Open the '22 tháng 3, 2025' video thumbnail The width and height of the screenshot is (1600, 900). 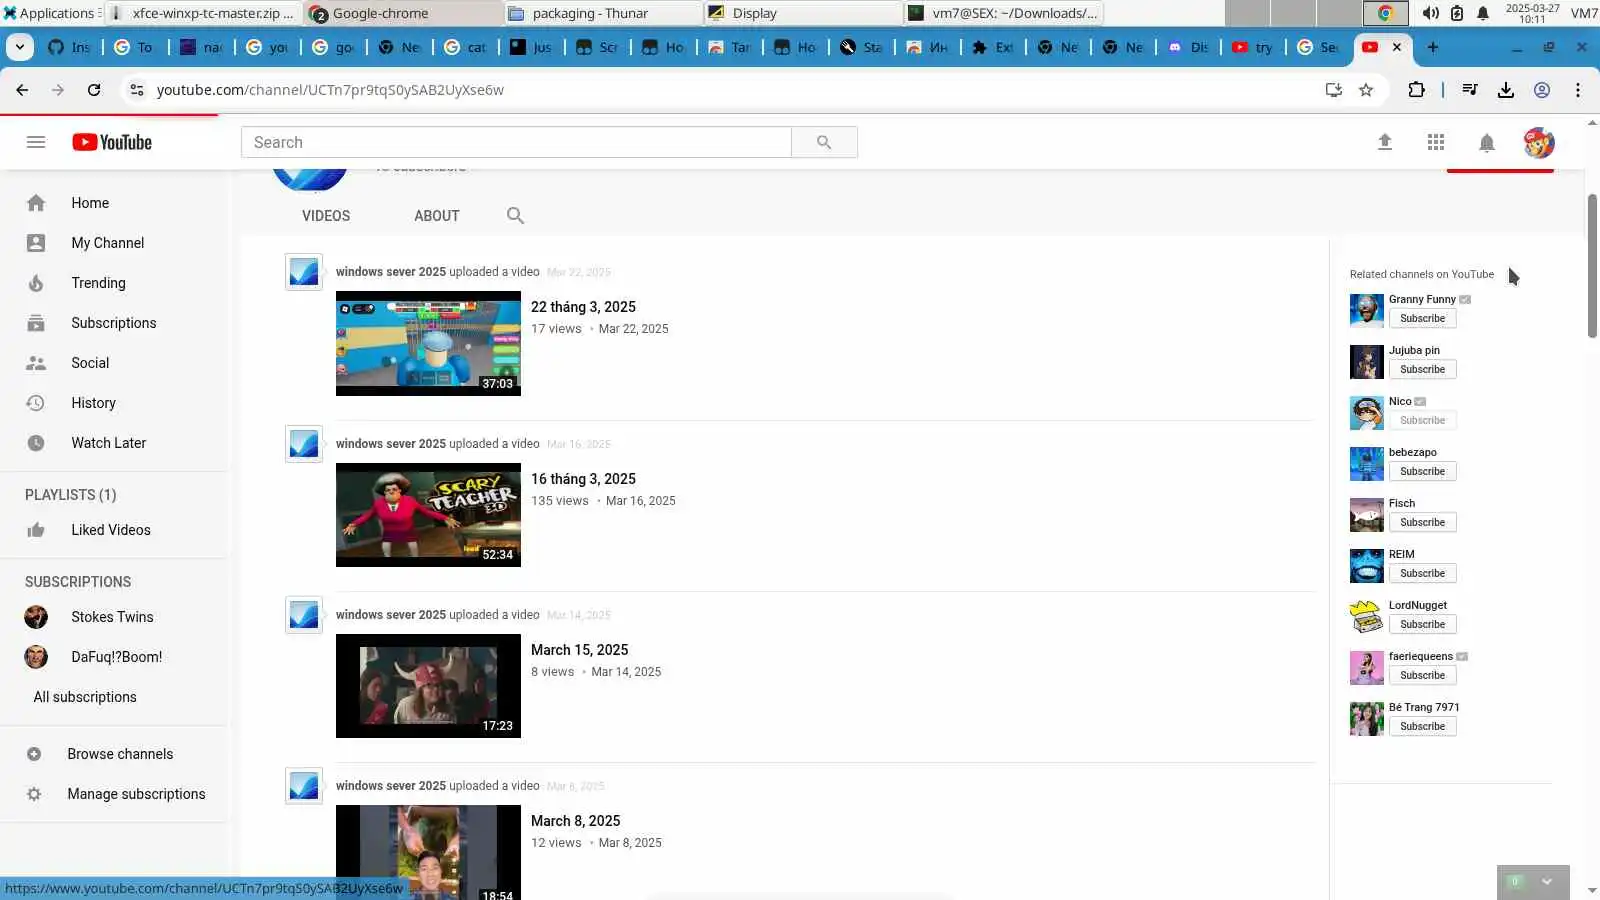tap(428, 343)
